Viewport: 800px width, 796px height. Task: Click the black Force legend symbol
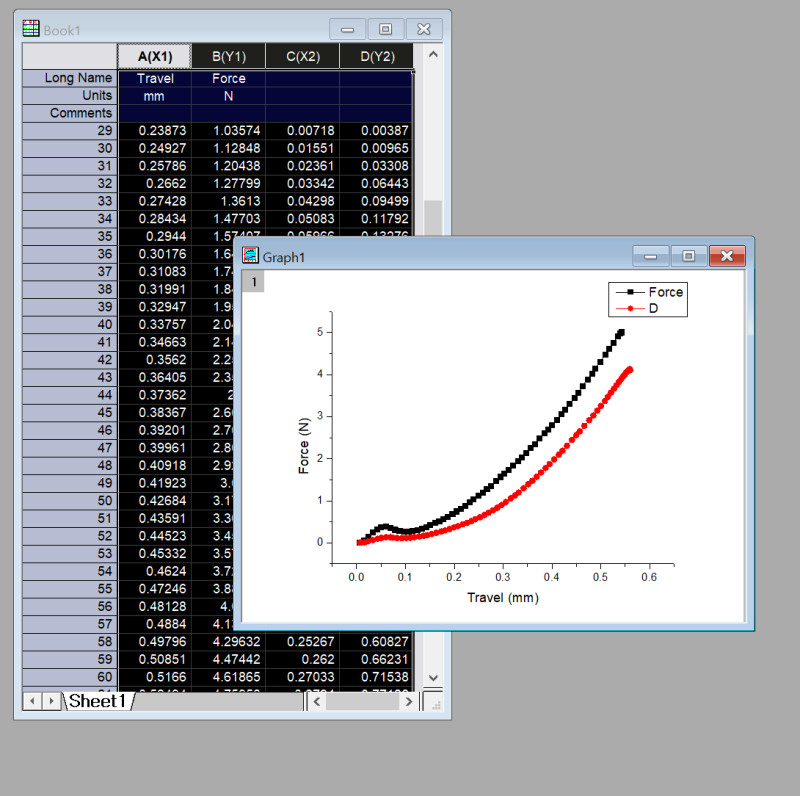[630, 292]
